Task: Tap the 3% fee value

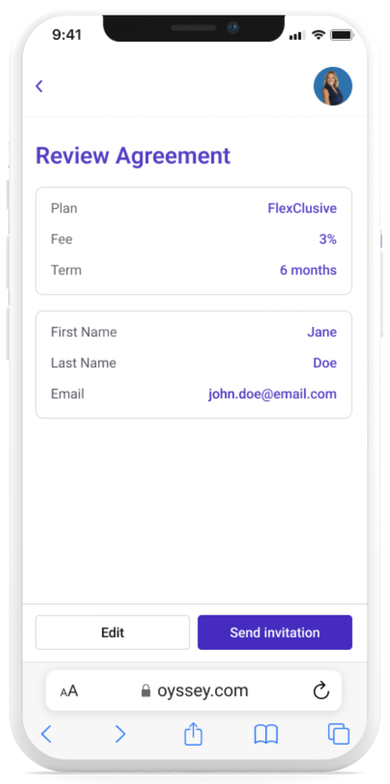Action: [x=328, y=240]
